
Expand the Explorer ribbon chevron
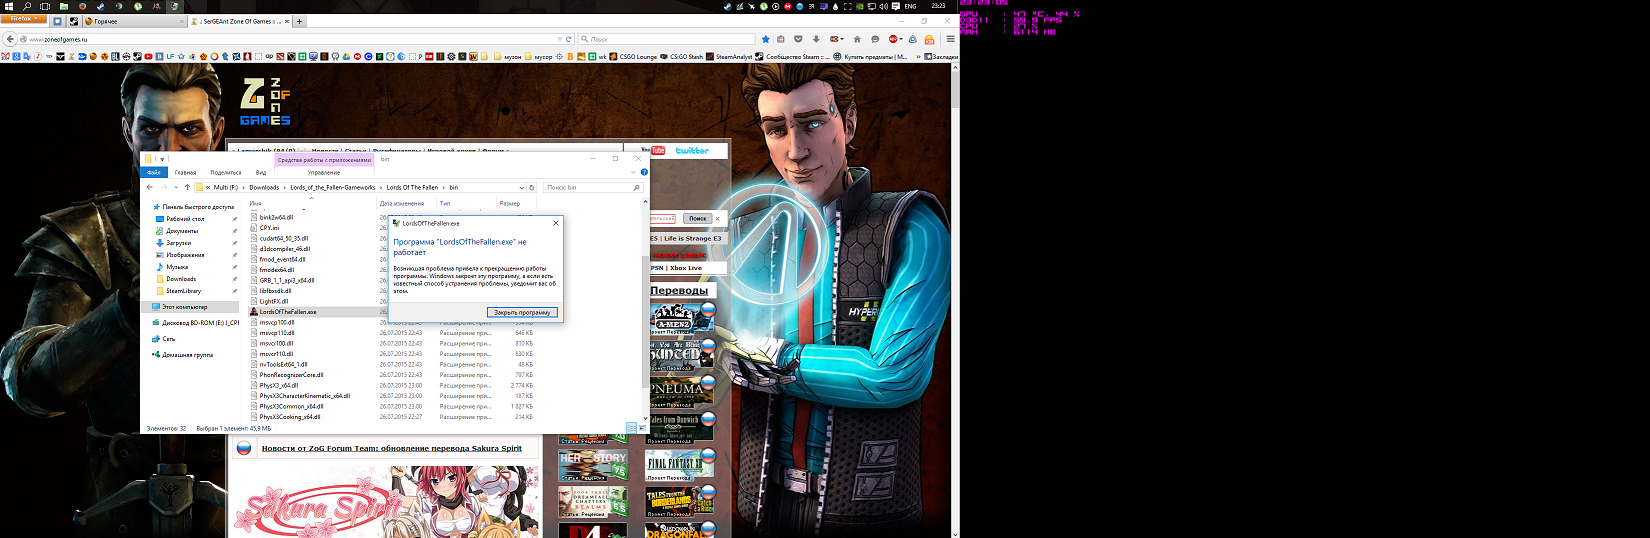pos(633,172)
